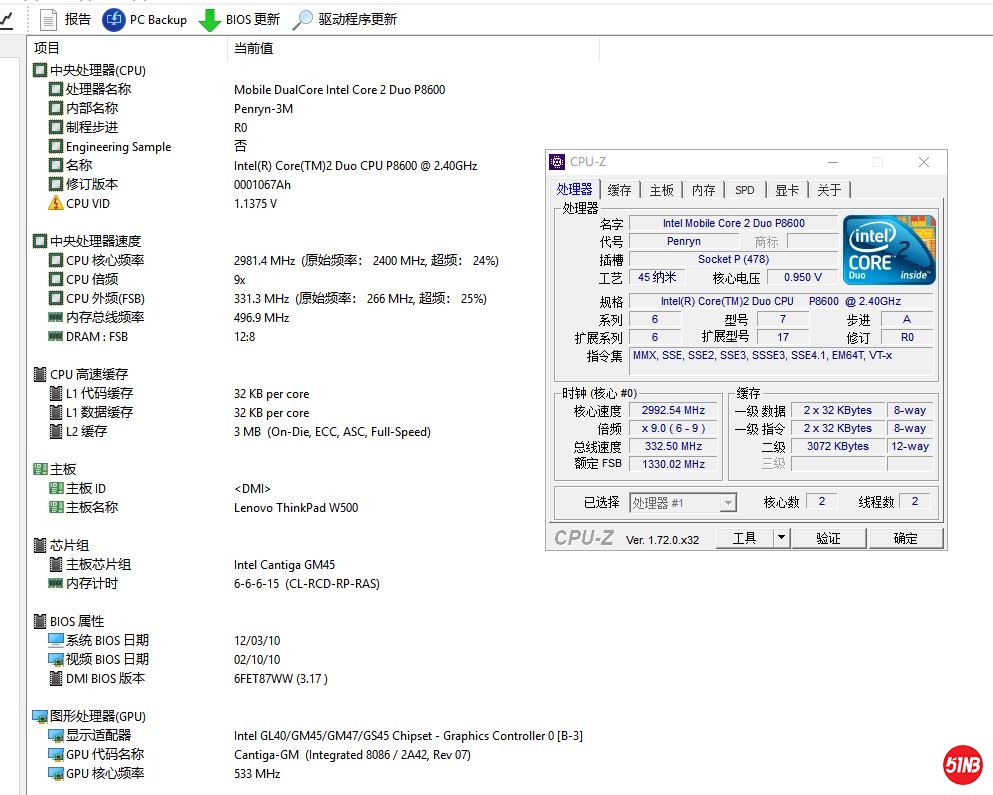Click the 主板名称 board icon
The height and width of the screenshot is (795, 993).
pyautogui.click(x=56, y=507)
